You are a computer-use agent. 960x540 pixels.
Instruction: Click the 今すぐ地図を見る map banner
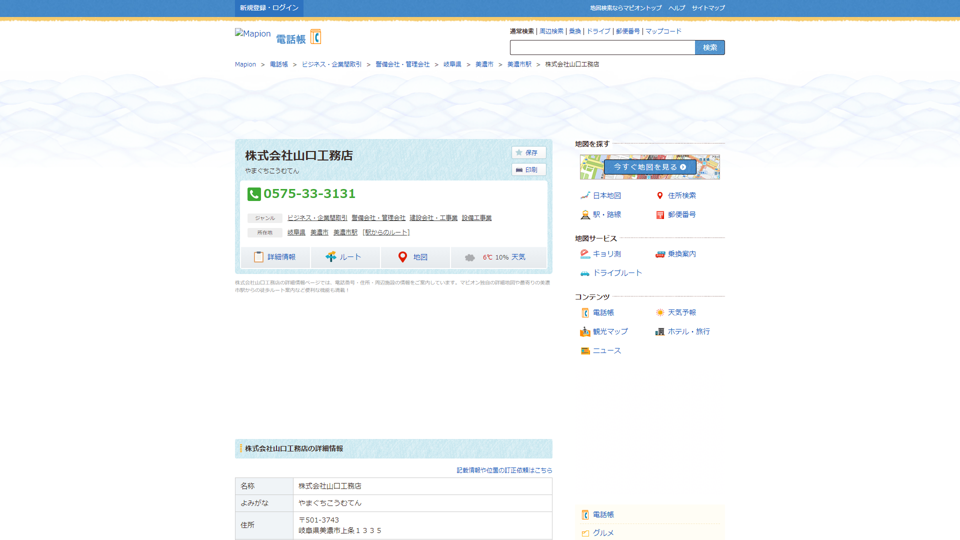coord(650,167)
